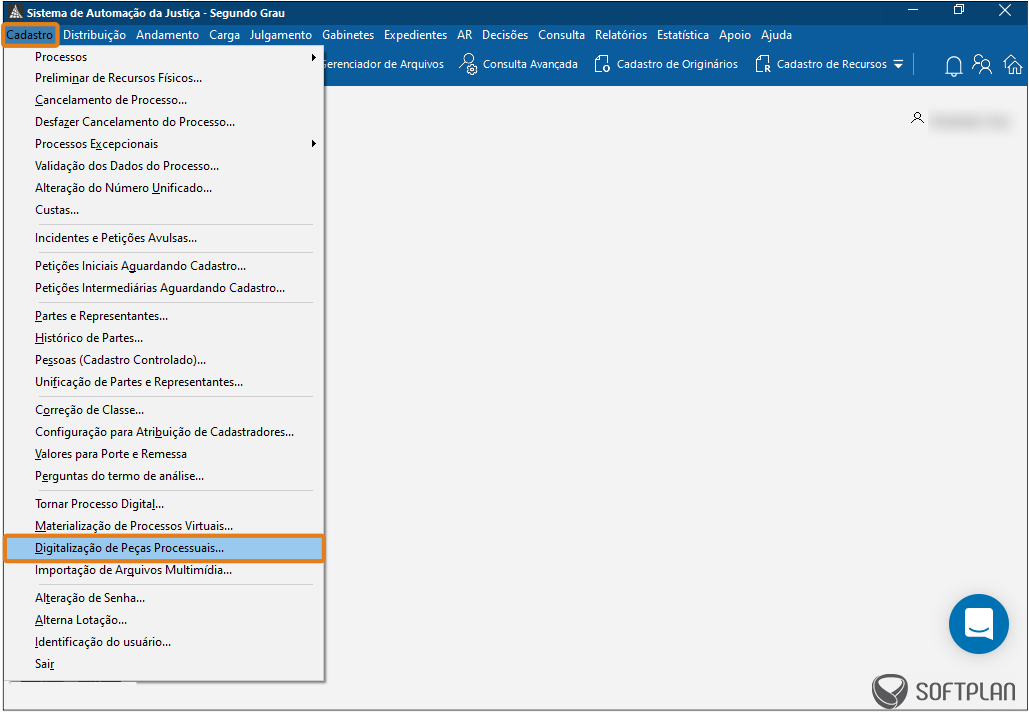
Task: Choose Partes e Representantes
Action: (x=164, y=316)
